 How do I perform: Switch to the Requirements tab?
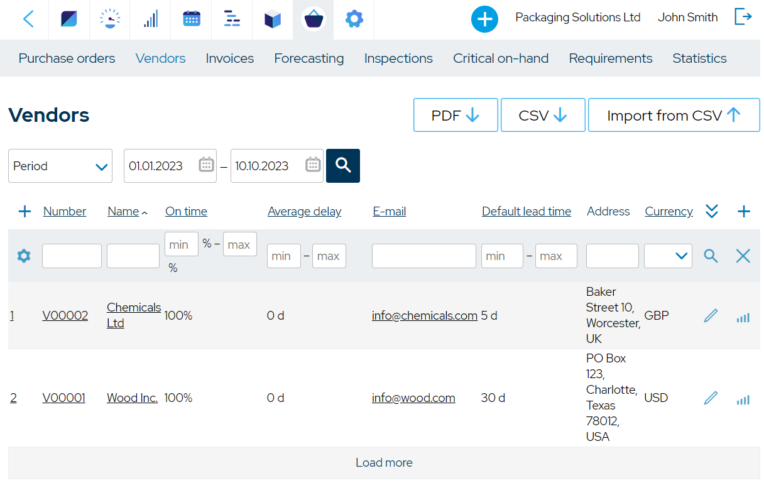[611, 58]
